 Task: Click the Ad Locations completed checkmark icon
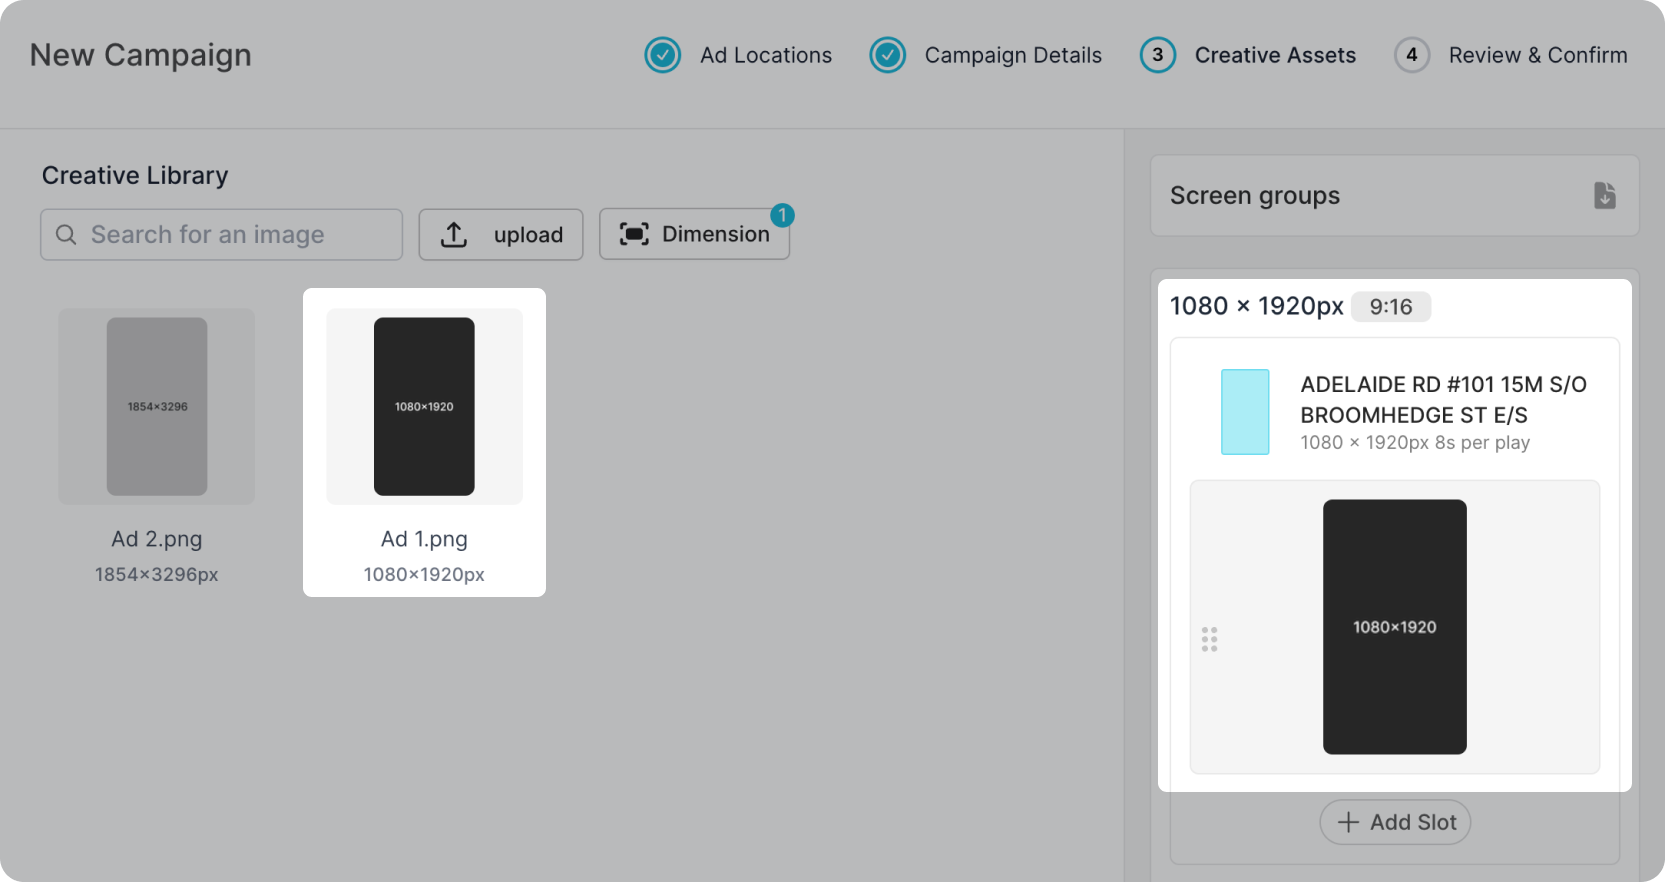tap(662, 55)
